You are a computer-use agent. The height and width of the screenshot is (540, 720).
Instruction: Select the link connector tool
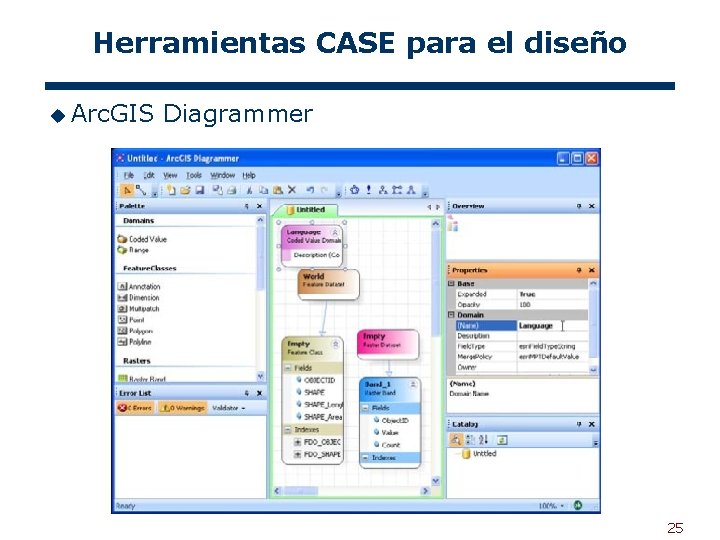pos(141,190)
